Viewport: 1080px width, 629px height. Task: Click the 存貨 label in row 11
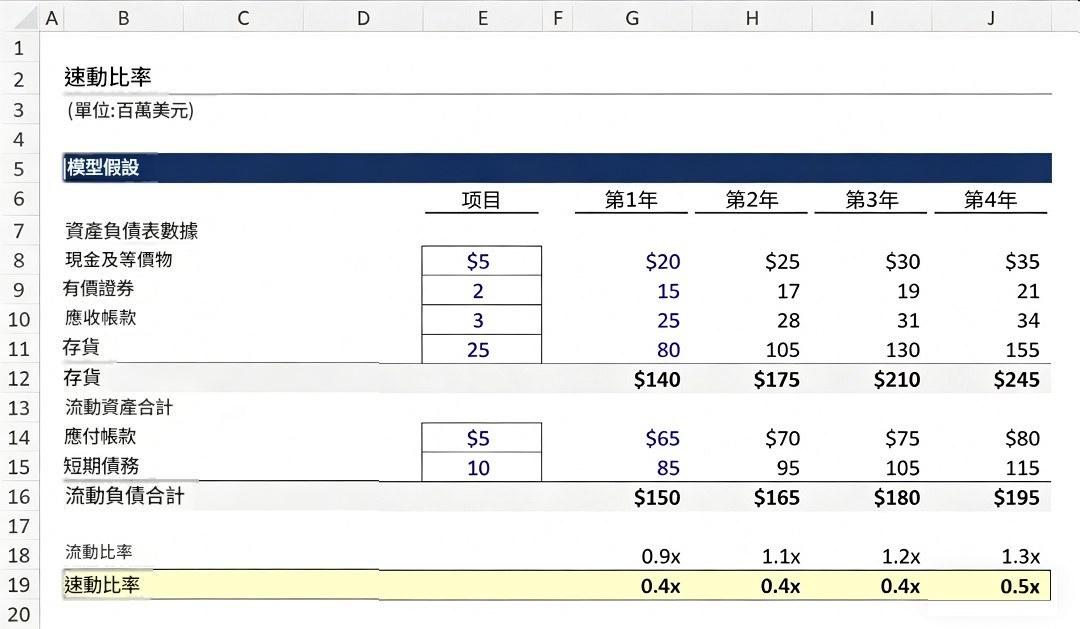click(81, 347)
